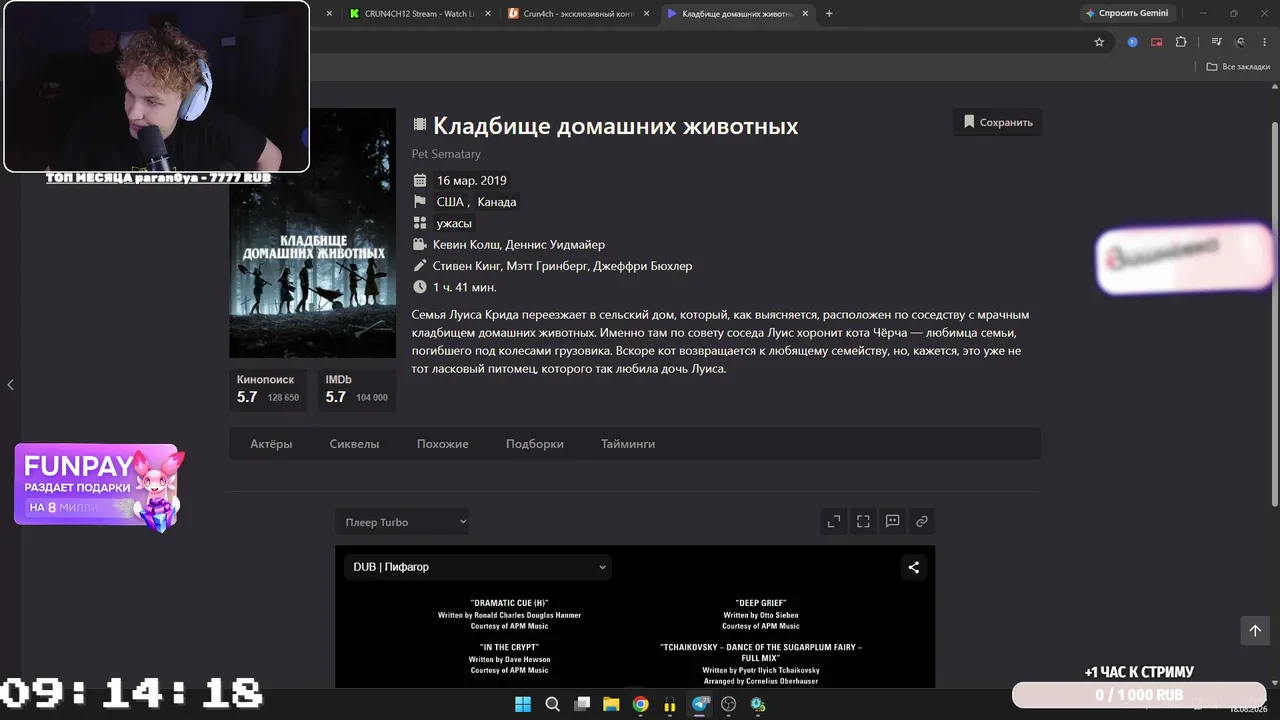The height and width of the screenshot is (720, 1280).
Task: Click the Кладбище домашних животных heading
Action: [616, 126]
